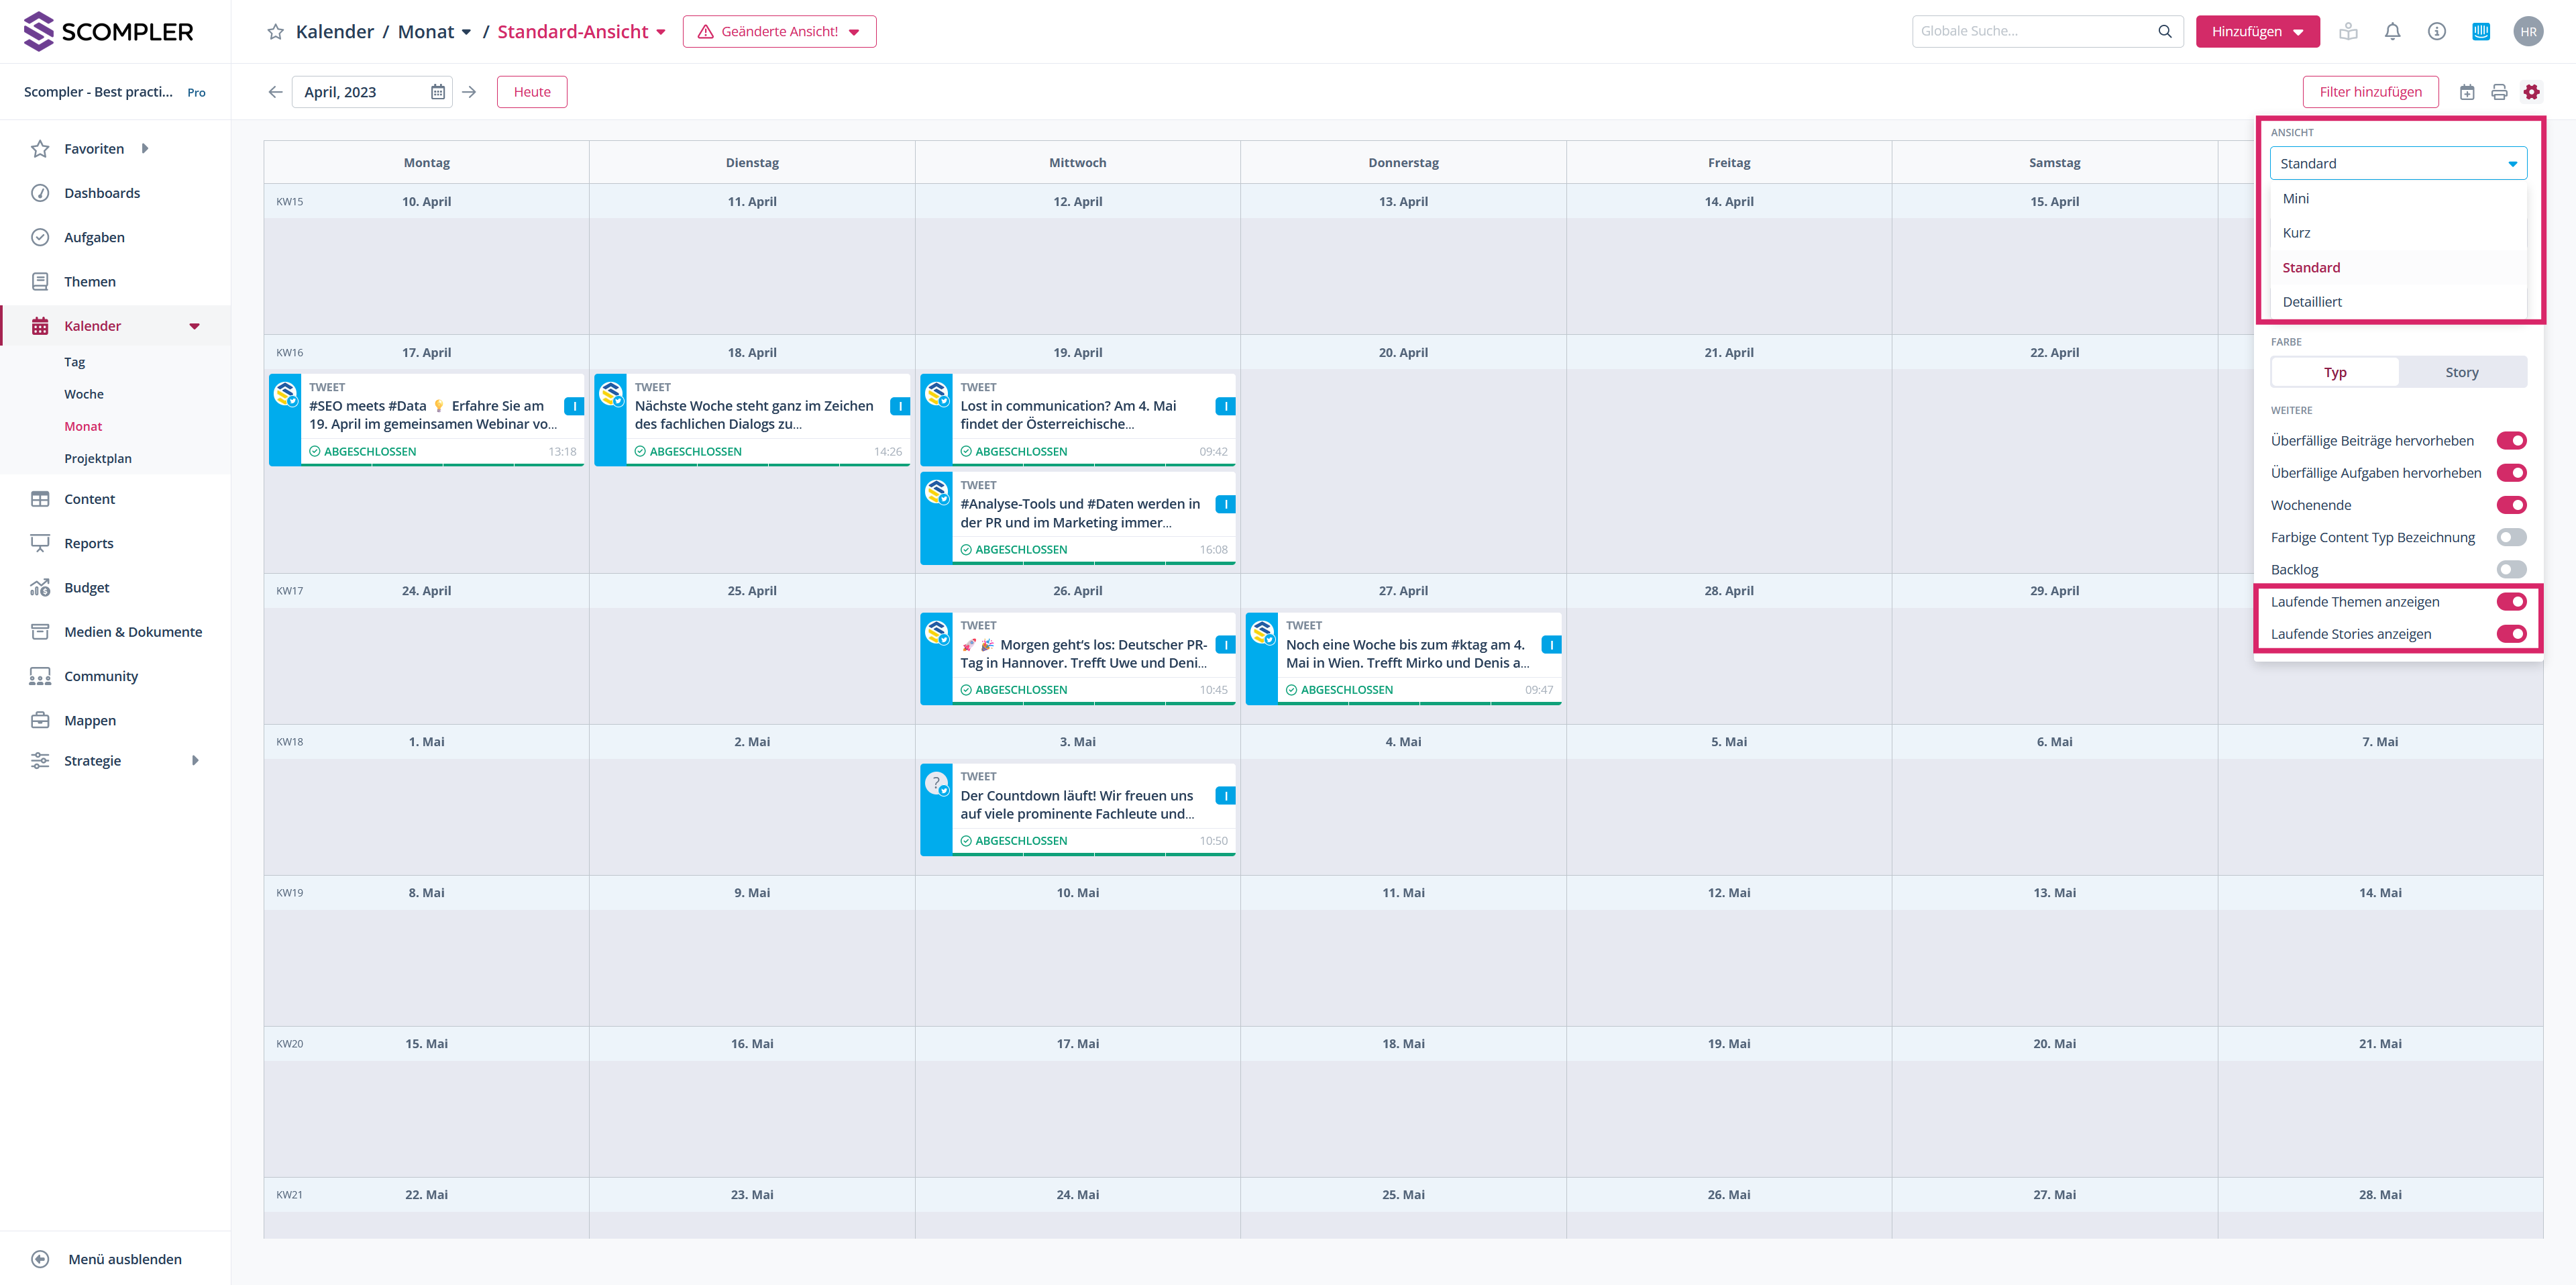This screenshot has height=1285, width=2576.
Task: Click the red settings gear icon
Action: (2531, 92)
